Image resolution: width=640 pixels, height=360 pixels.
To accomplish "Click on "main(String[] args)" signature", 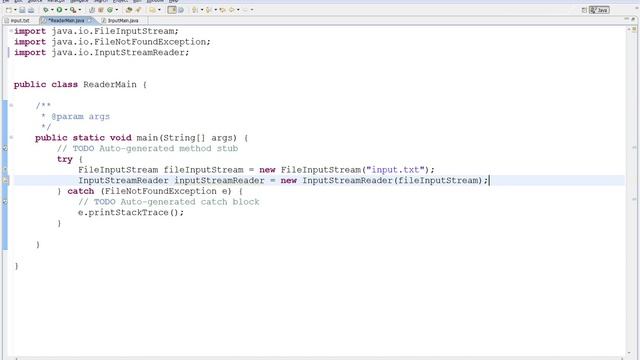I will click(x=187, y=138).
